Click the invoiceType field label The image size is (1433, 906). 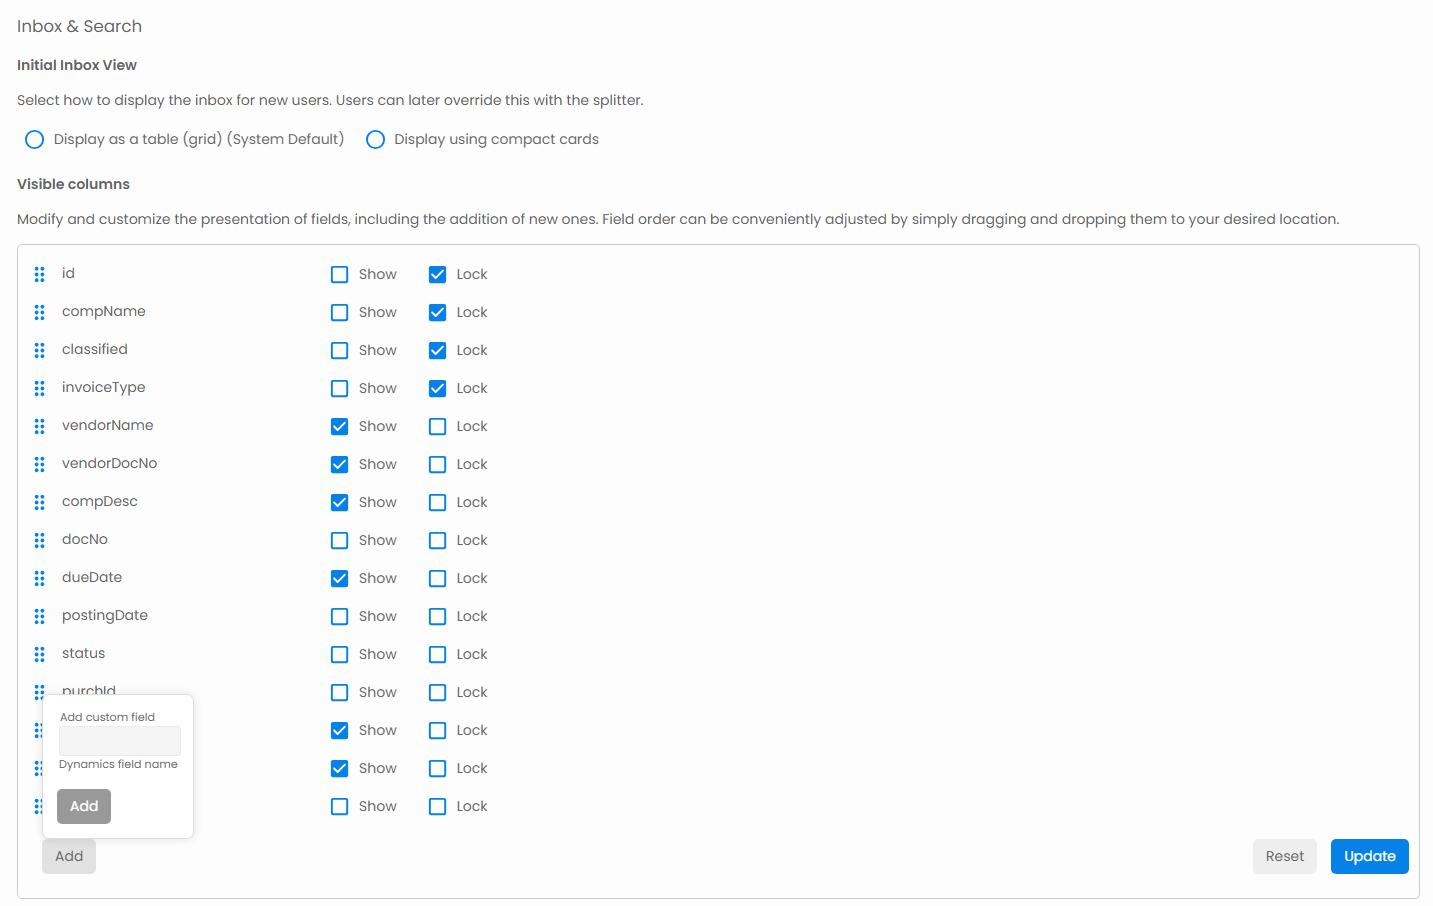point(104,387)
